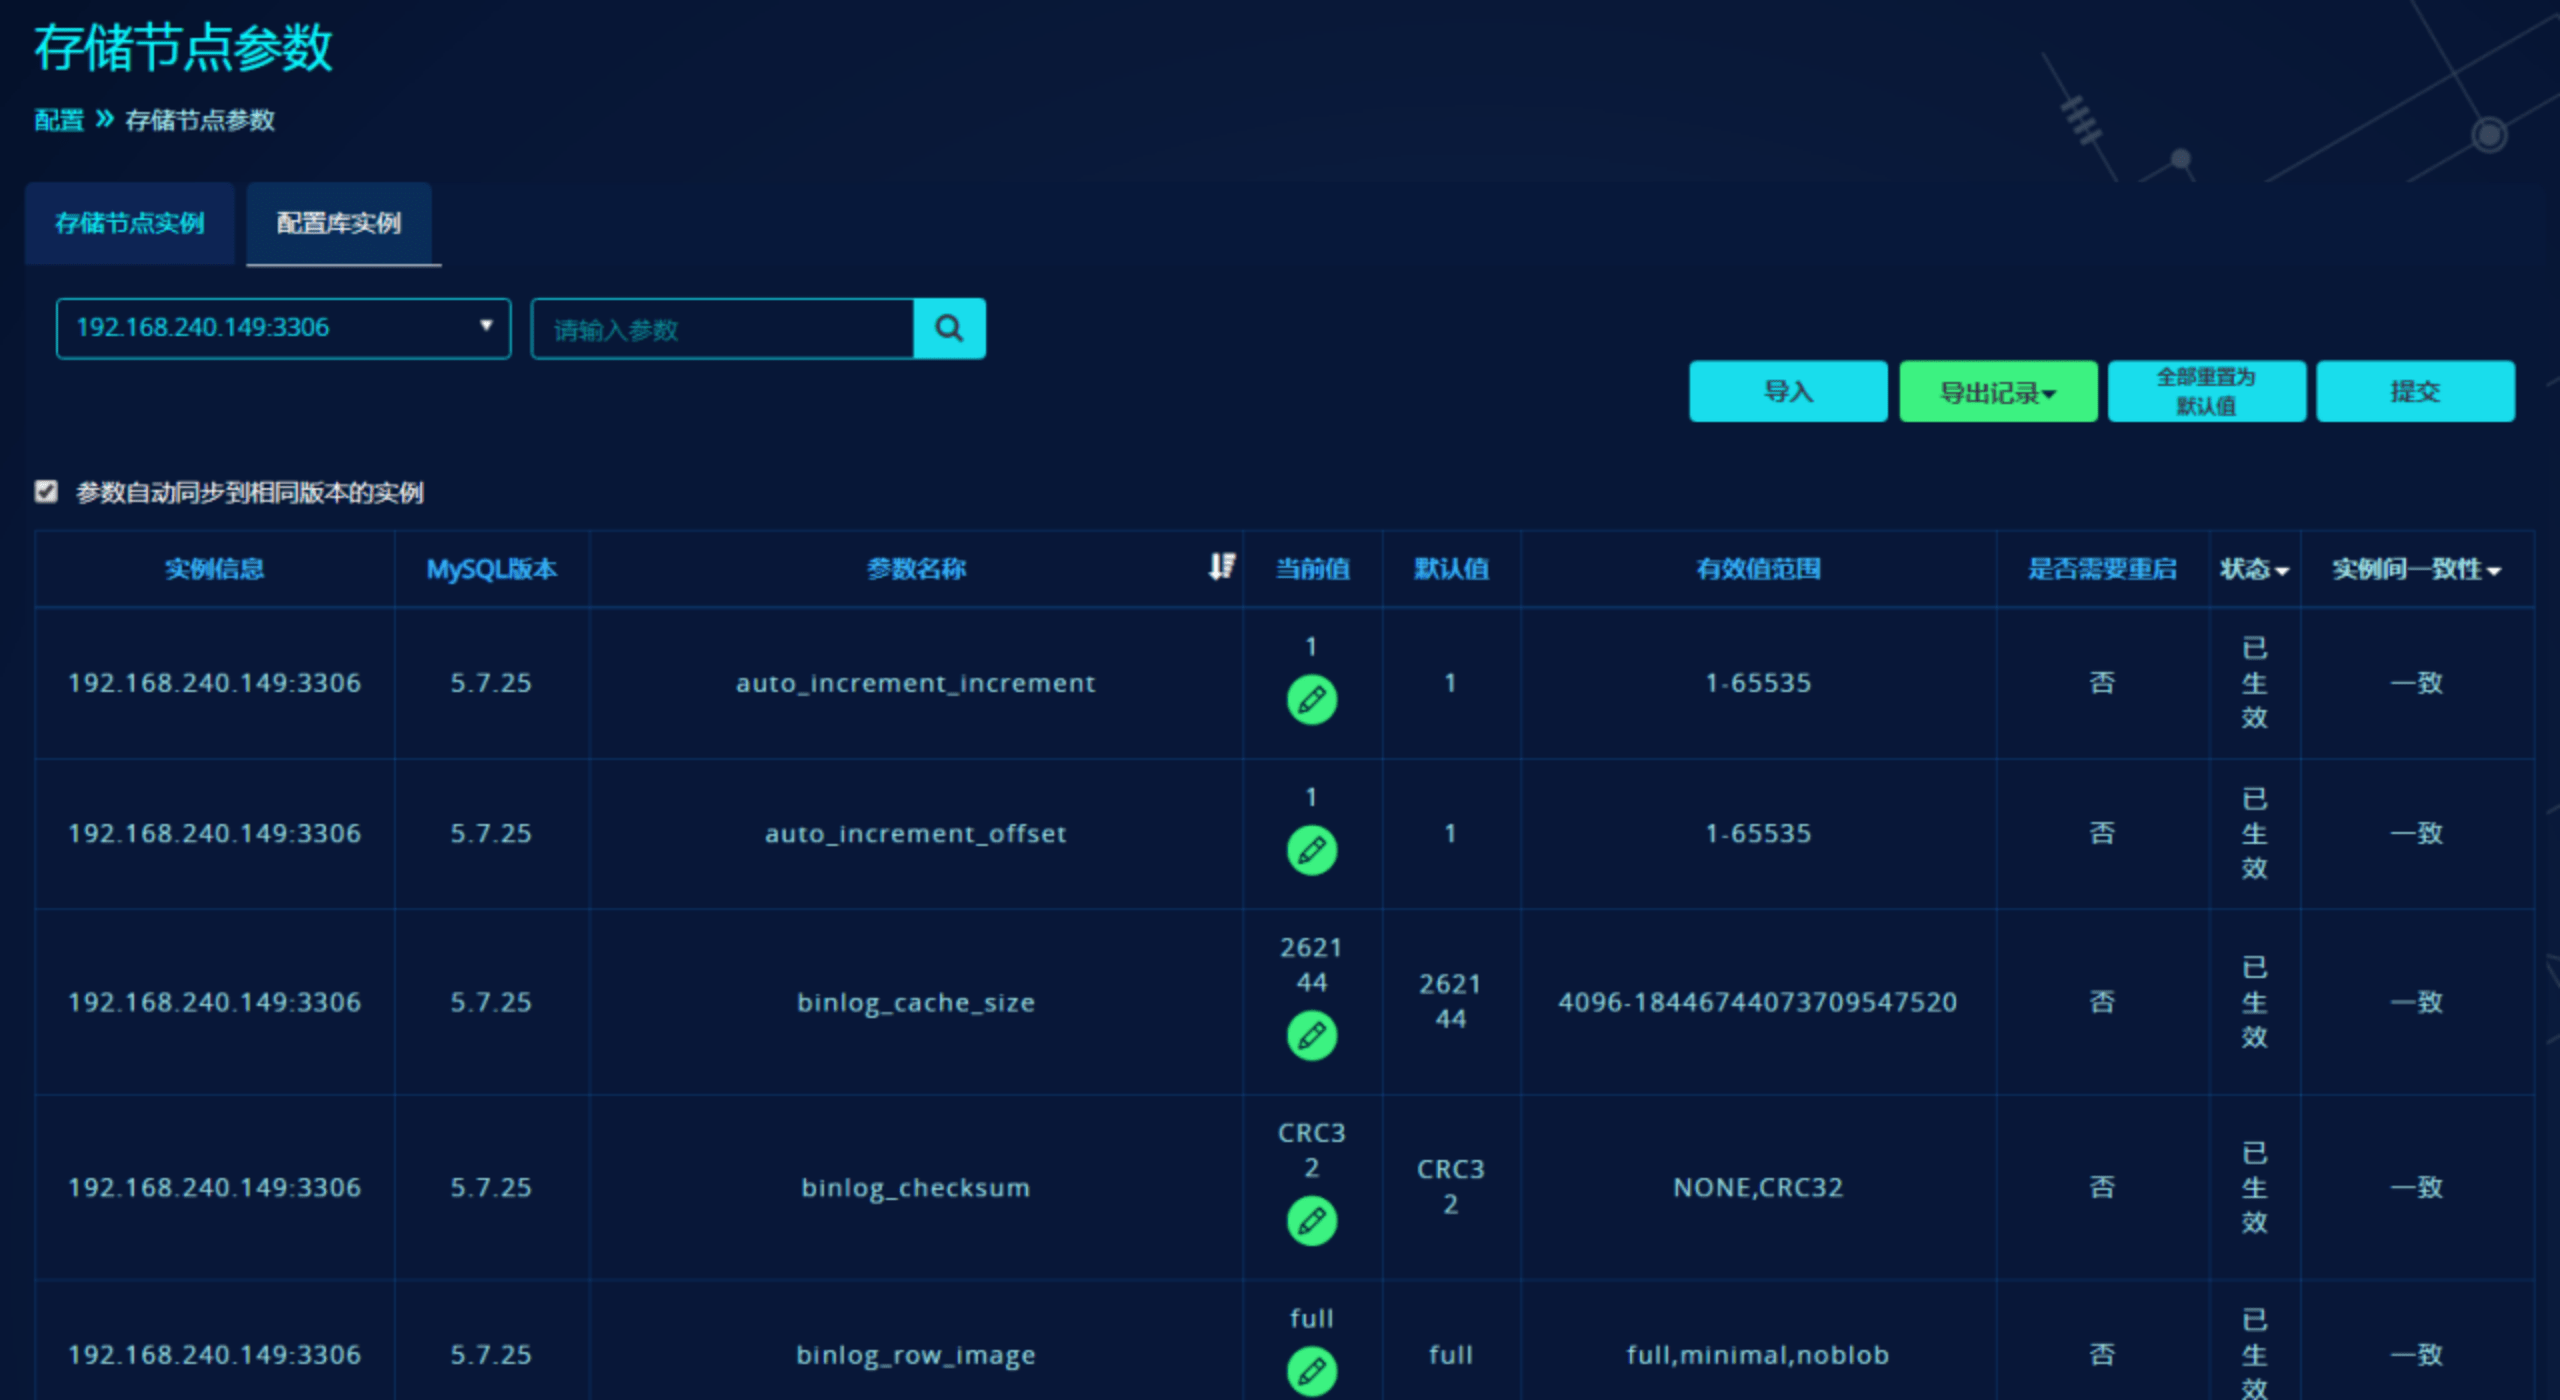
Task: Edit auto_increment_increment current value pencil icon
Action: tap(1311, 700)
